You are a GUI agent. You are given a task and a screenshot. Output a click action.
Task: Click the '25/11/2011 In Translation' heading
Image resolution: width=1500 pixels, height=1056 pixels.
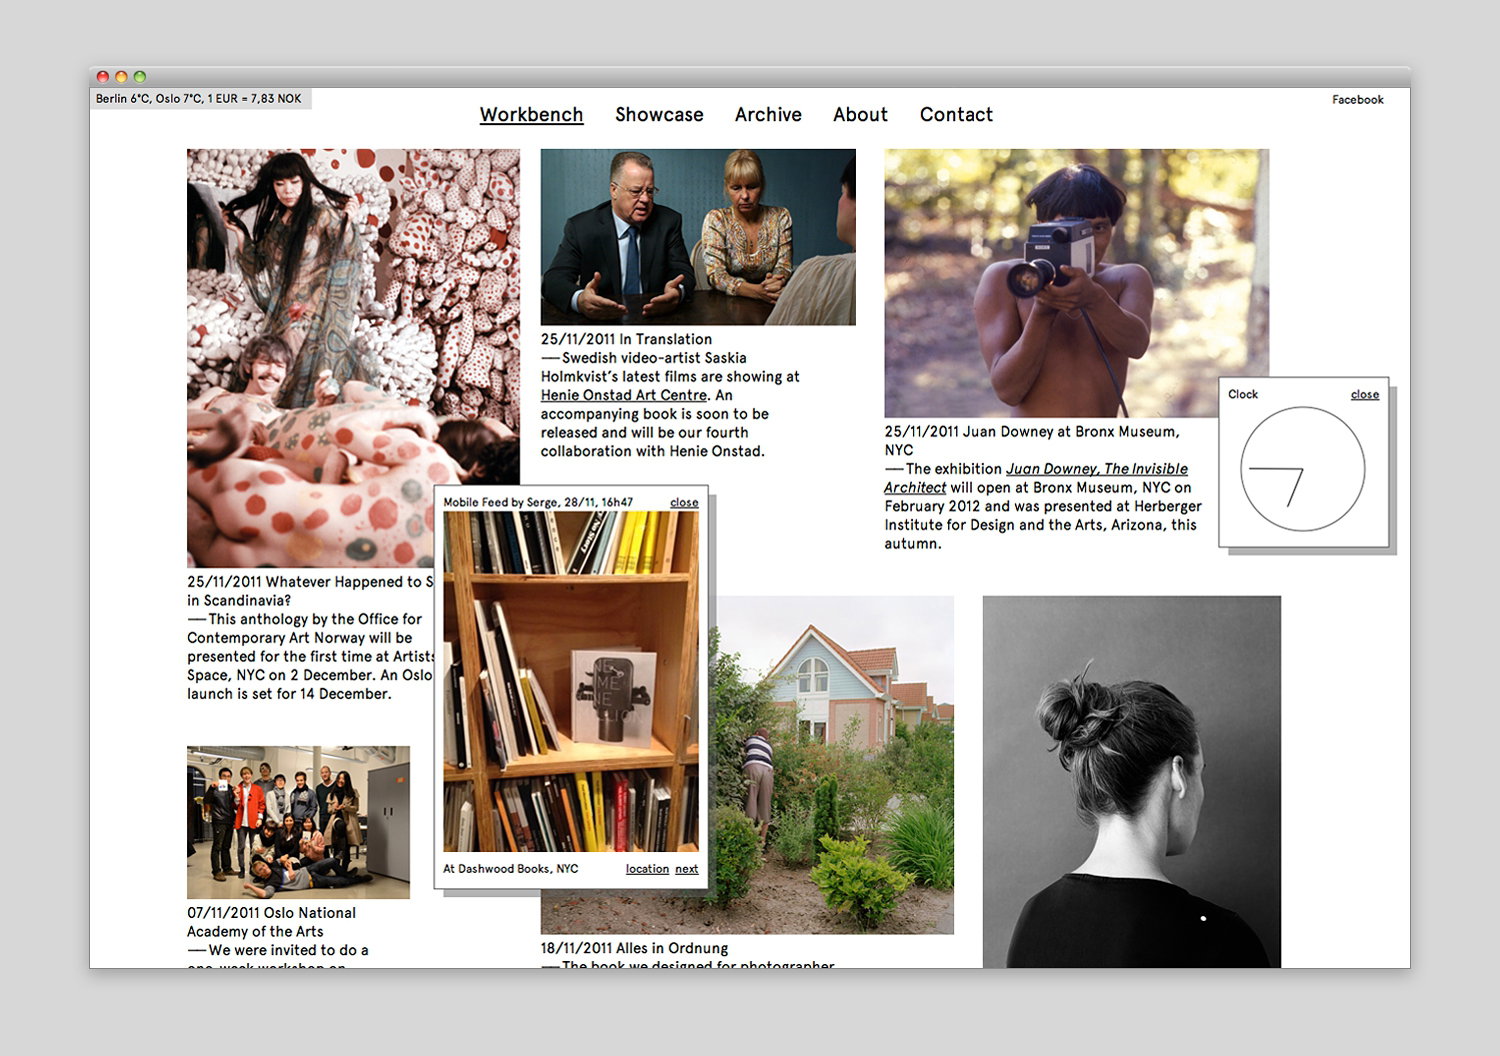[x=626, y=339]
